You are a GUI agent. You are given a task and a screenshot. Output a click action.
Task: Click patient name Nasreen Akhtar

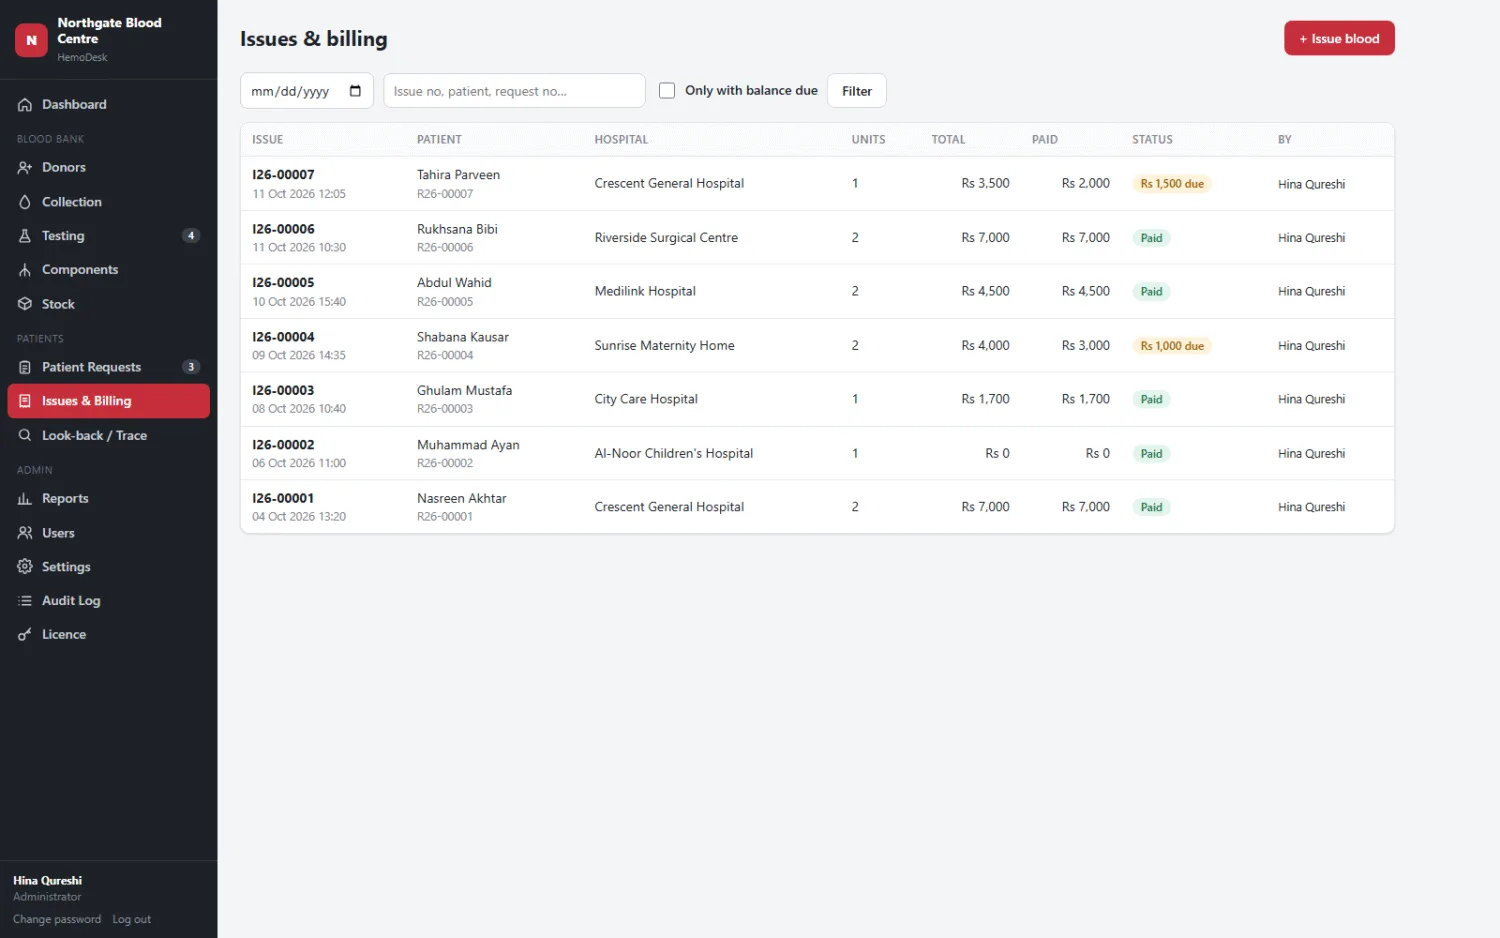(461, 499)
